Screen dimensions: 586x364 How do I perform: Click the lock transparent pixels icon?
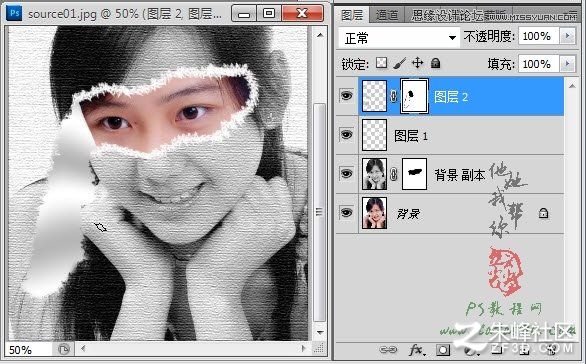[382, 63]
